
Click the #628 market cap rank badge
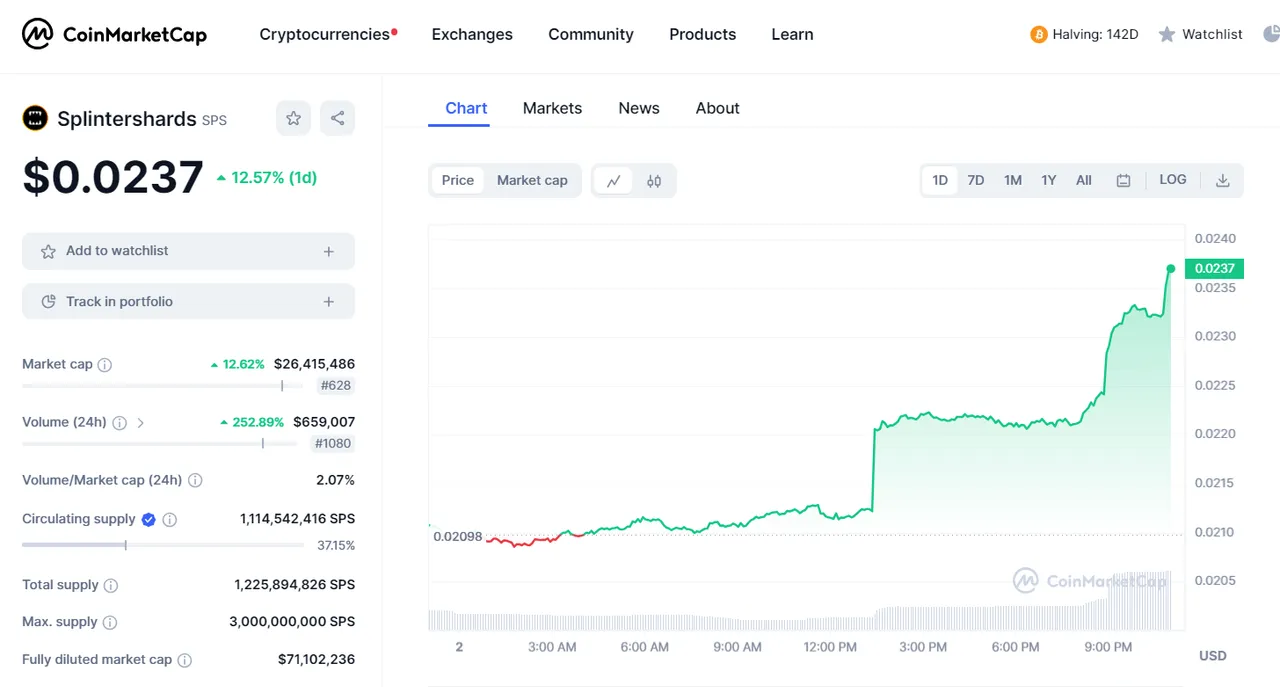(x=336, y=386)
